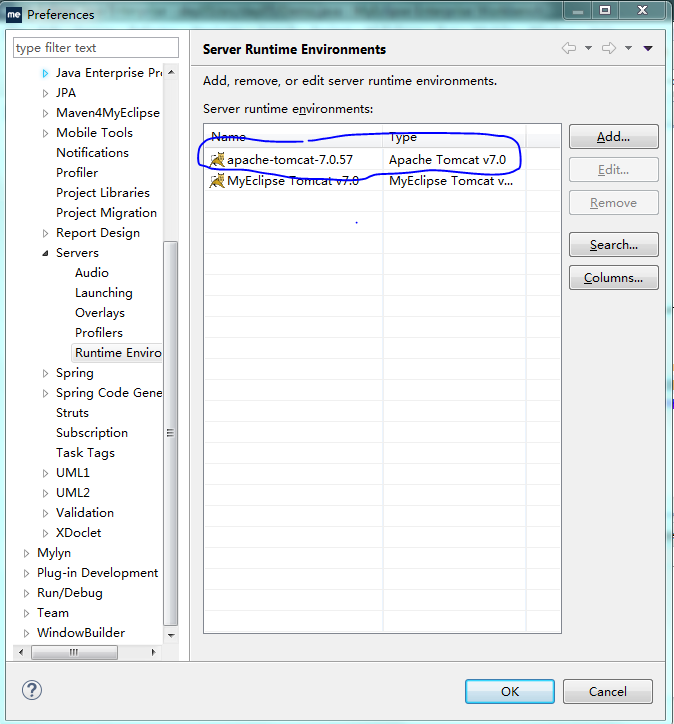Select Launching under Servers
Viewport: 674px width, 724px height.
[103, 293]
